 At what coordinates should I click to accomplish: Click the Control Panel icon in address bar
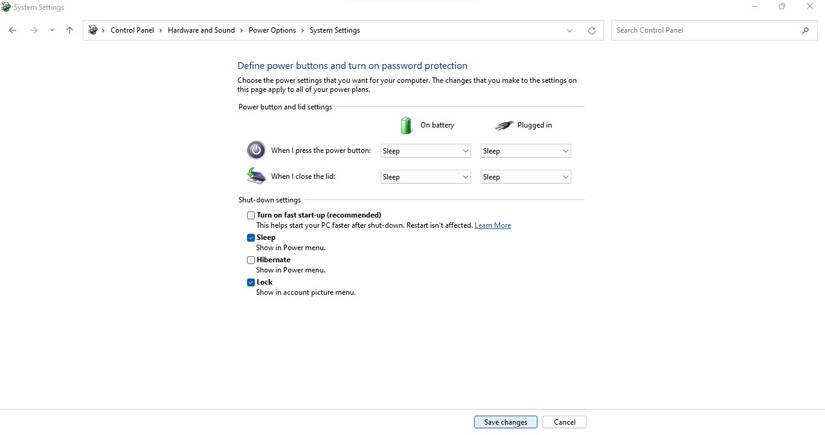tap(93, 30)
